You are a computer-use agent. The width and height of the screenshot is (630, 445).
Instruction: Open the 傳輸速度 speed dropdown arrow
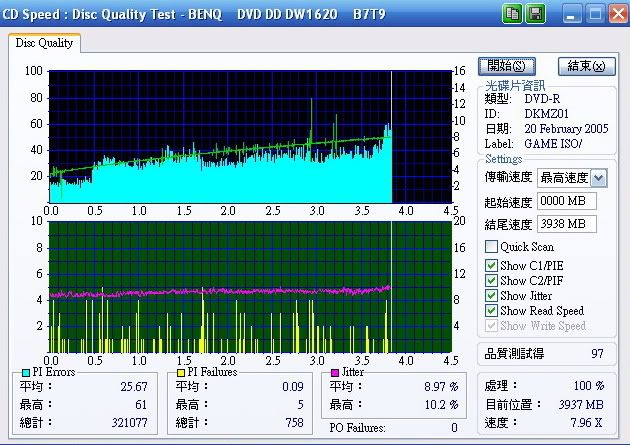(599, 178)
